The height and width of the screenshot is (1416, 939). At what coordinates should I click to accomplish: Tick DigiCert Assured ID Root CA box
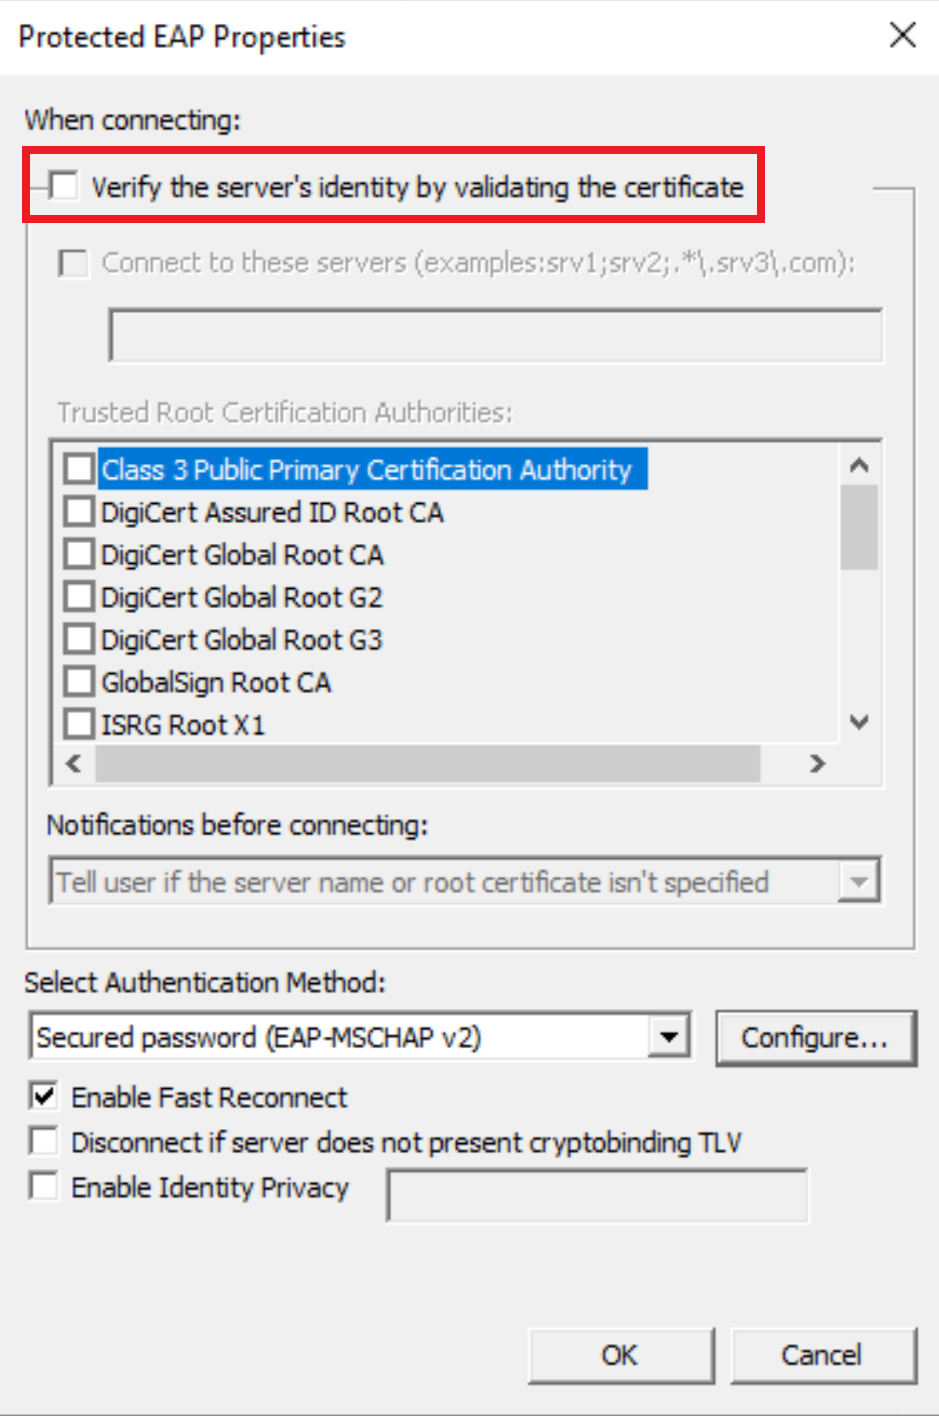[x=79, y=512]
